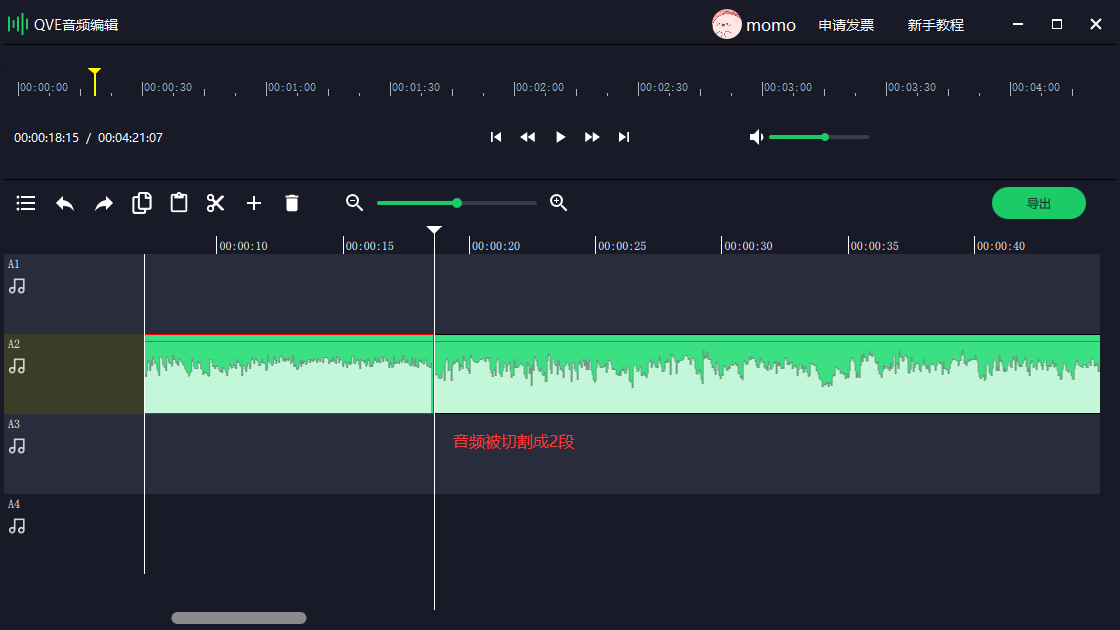This screenshot has height=630, width=1120.
Task: Delete the selected clip with trash icon
Action: coord(292,203)
